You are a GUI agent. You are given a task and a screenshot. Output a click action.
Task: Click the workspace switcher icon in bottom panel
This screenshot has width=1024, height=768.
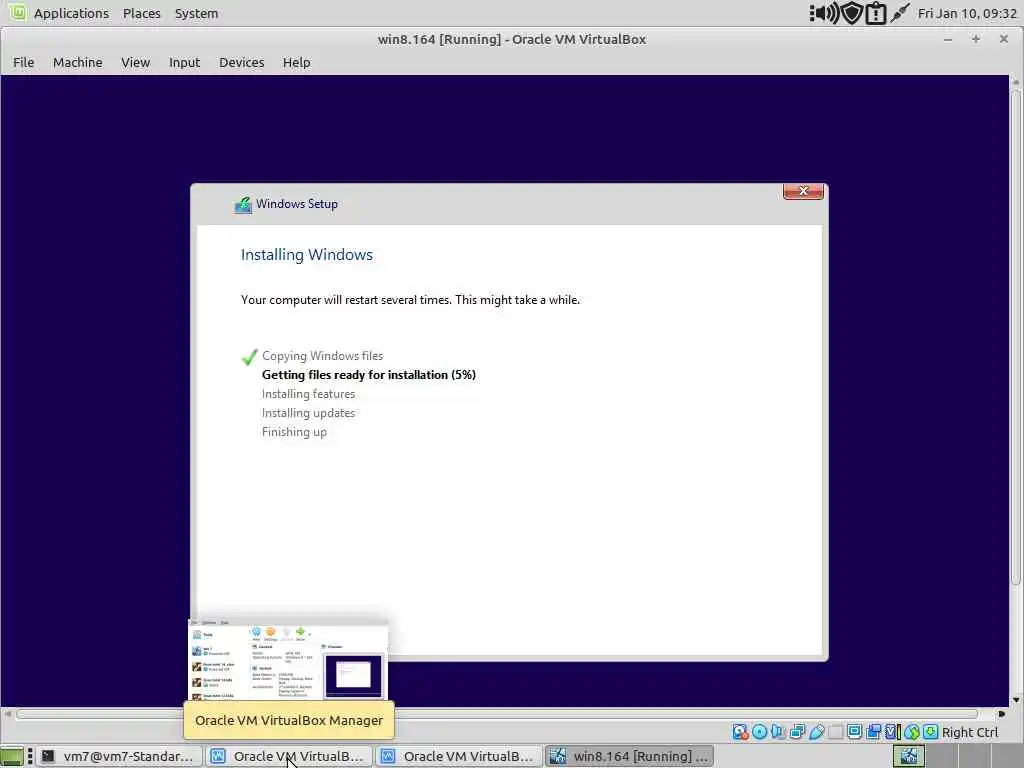point(908,756)
